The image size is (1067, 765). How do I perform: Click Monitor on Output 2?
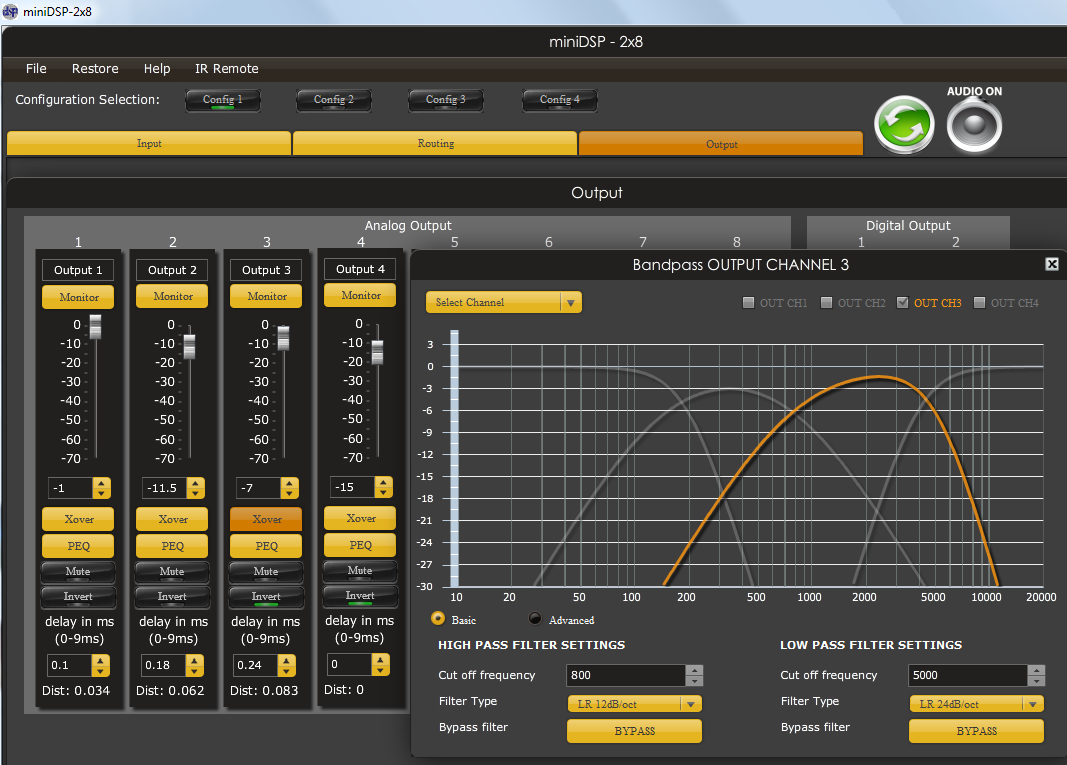pyautogui.click(x=172, y=297)
